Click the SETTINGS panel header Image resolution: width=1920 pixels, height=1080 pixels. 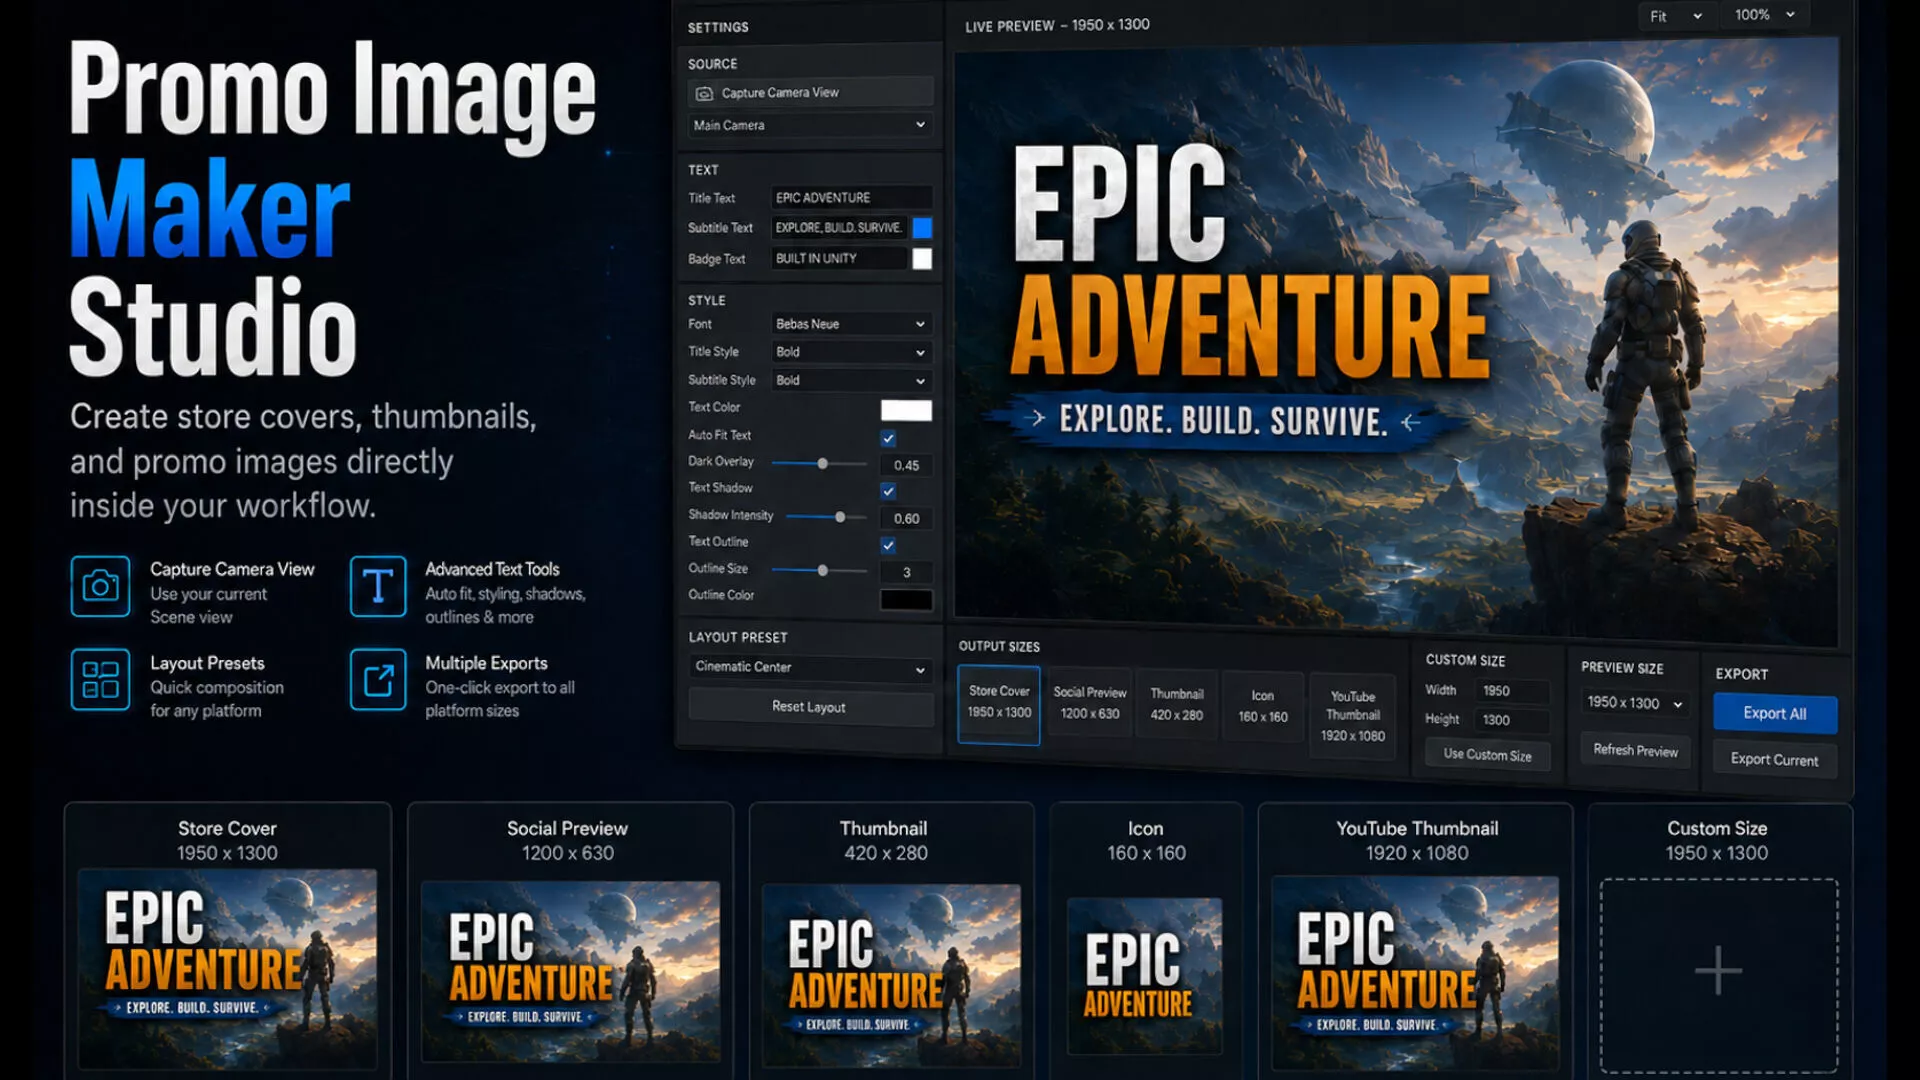pyautogui.click(x=718, y=27)
